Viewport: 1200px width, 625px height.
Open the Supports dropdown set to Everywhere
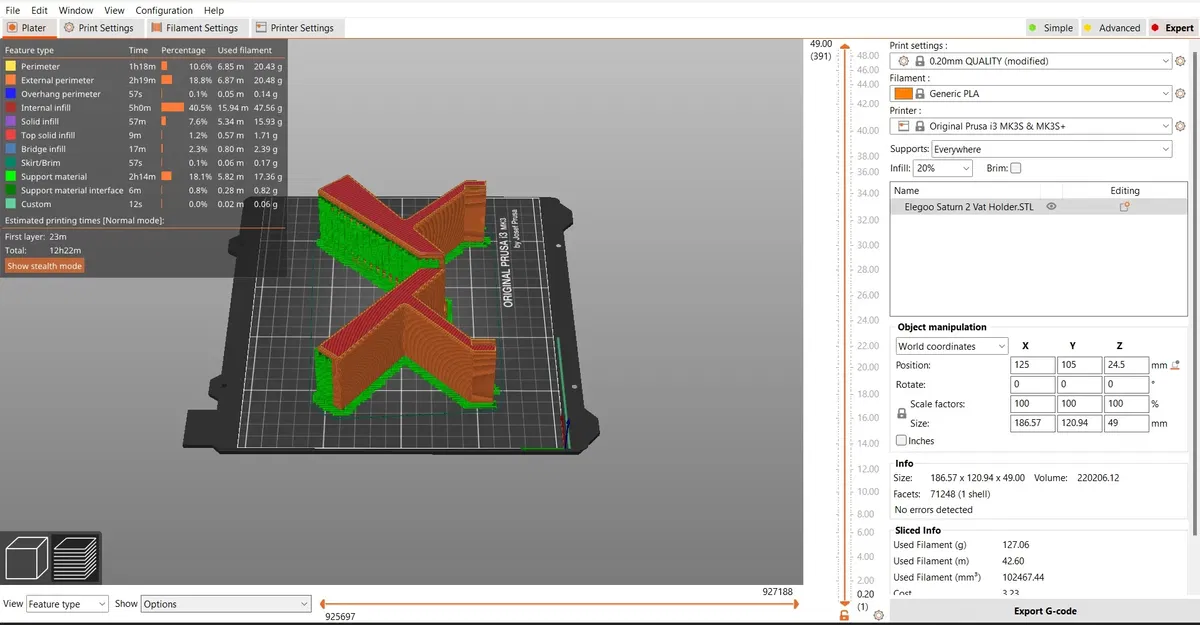pyautogui.click(x=1051, y=149)
